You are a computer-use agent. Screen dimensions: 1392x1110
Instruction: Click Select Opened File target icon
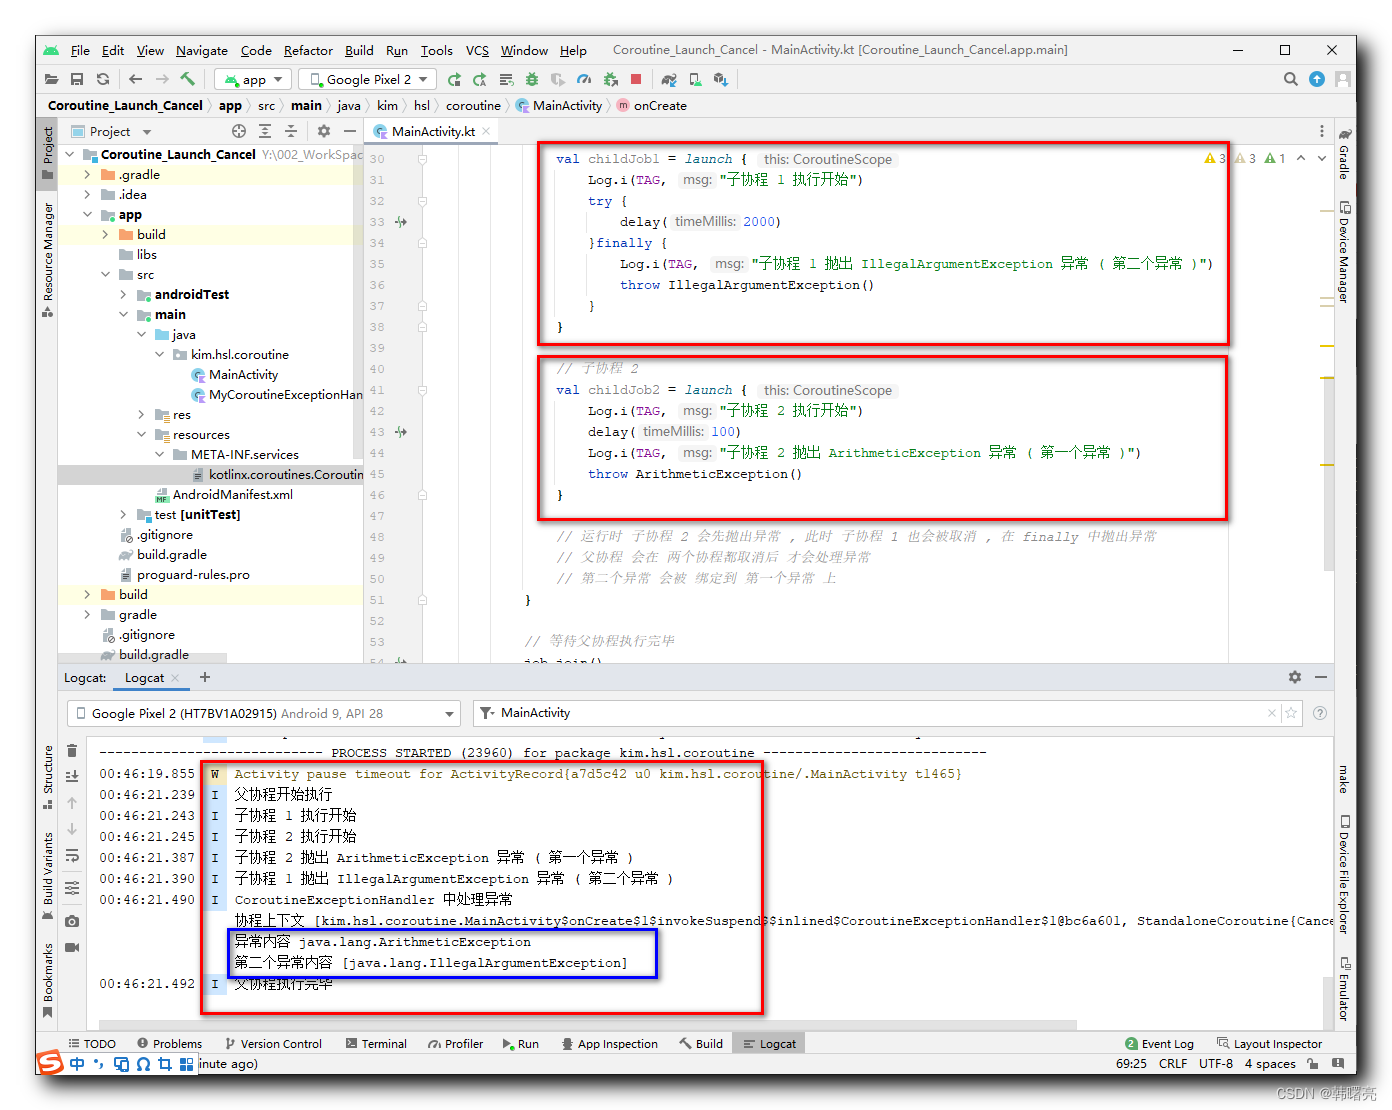pyautogui.click(x=239, y=131)
